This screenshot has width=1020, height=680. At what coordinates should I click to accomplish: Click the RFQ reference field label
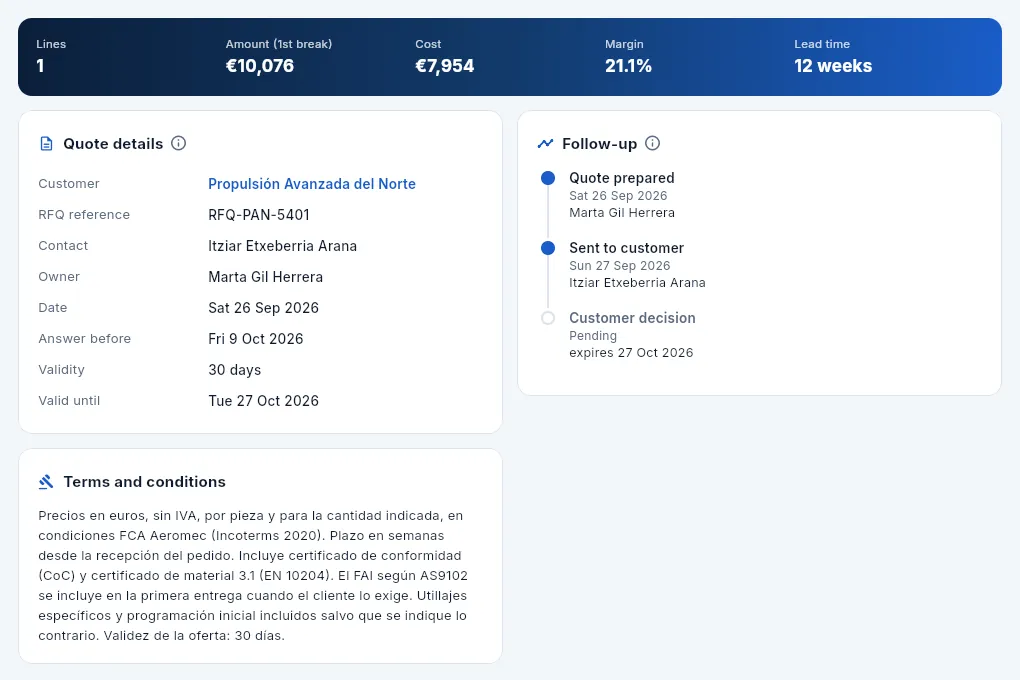pyautogui.click(x=84, y=215)
